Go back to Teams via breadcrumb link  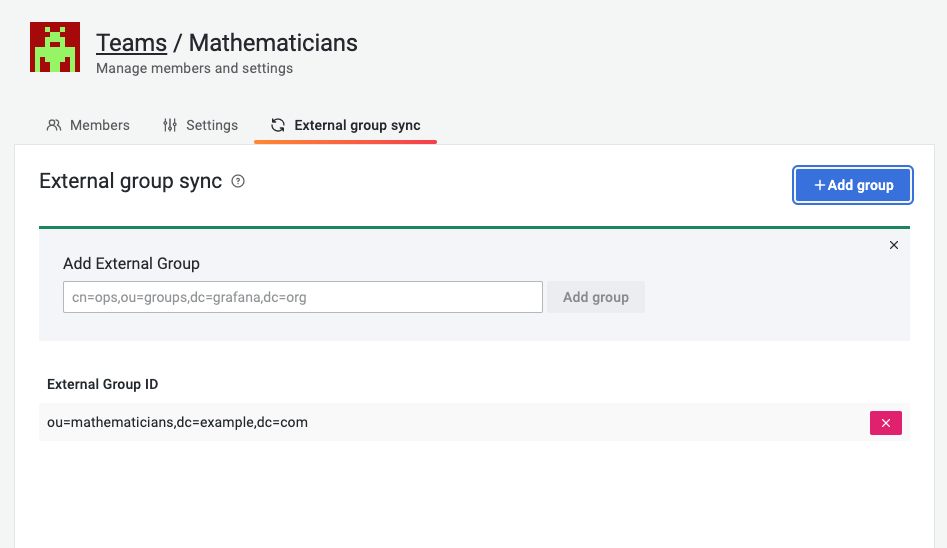tap(131, 43)
